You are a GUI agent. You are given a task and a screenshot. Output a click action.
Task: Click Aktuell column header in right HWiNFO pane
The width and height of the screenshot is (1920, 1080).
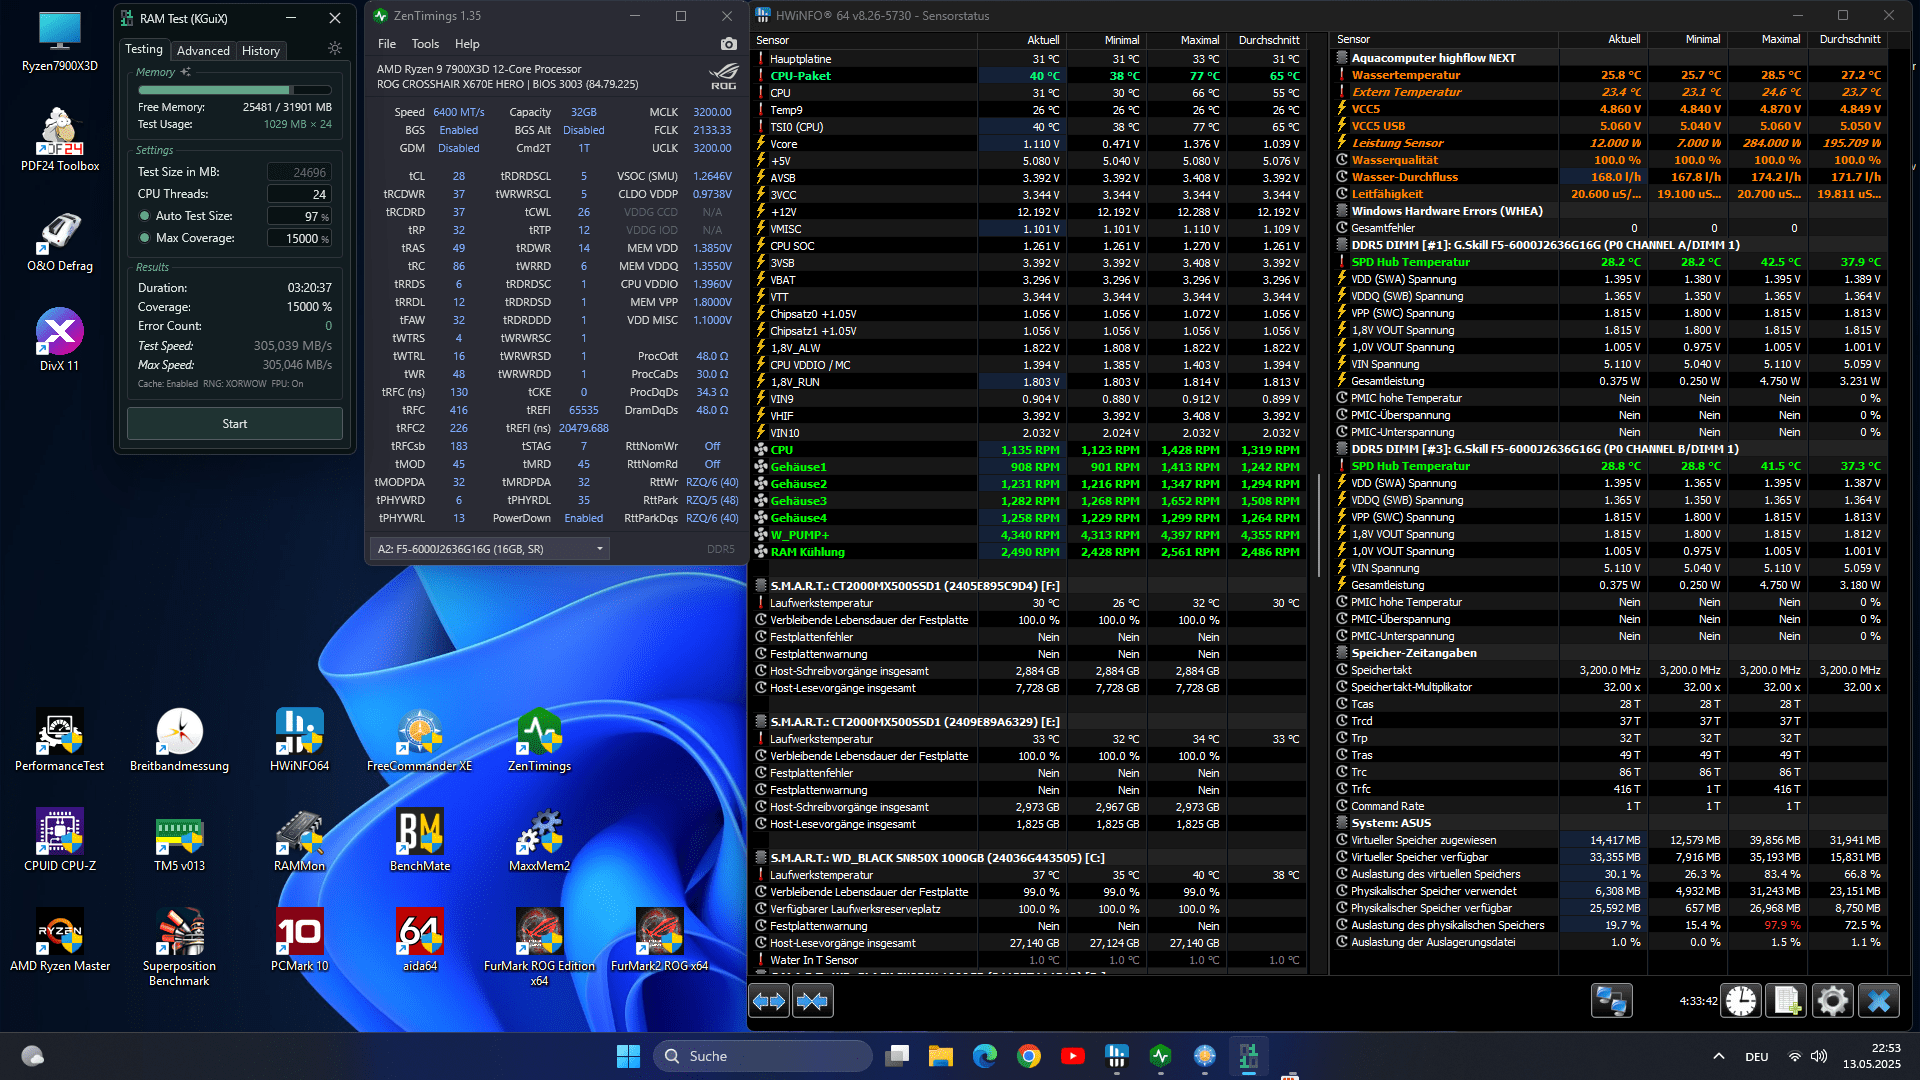(x=1601, y=40)
